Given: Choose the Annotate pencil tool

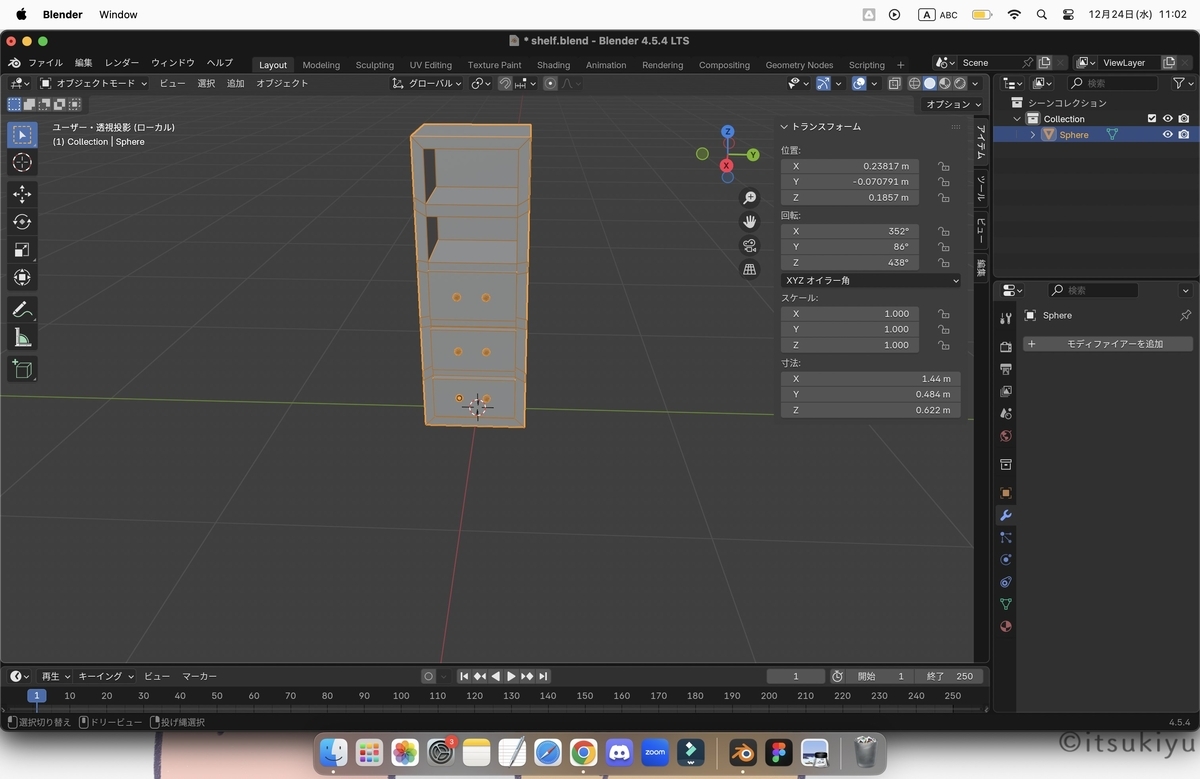Looking at the screenshot, I should [x=22, y=310].
